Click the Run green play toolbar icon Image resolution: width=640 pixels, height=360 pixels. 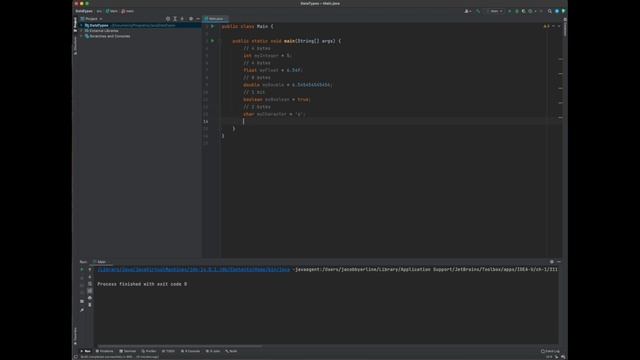(509, 11)
